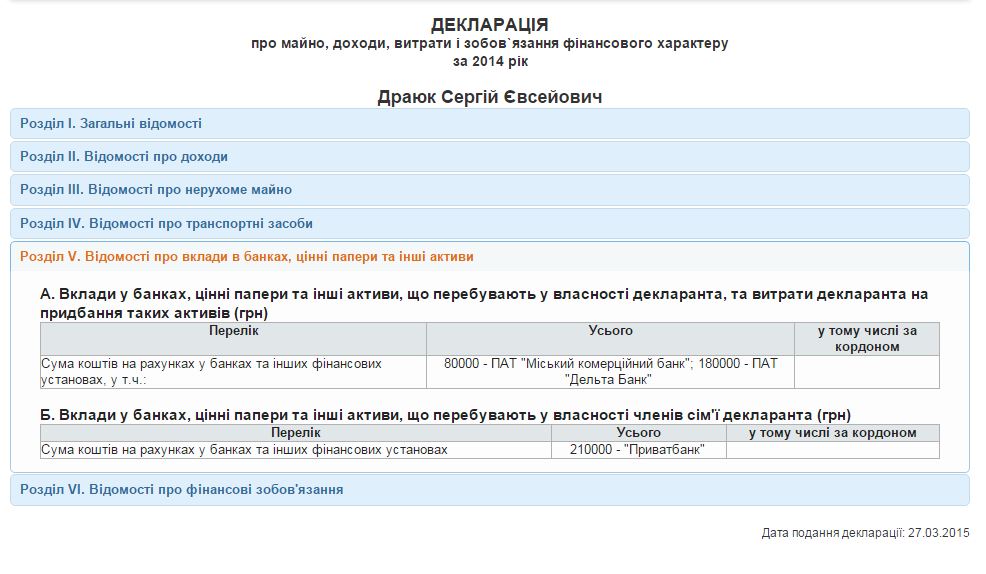Click the '210000 - Приватбанк' cell
Image resolution: width=986 pixels, height=574 pixels.
tap(638, 450)
